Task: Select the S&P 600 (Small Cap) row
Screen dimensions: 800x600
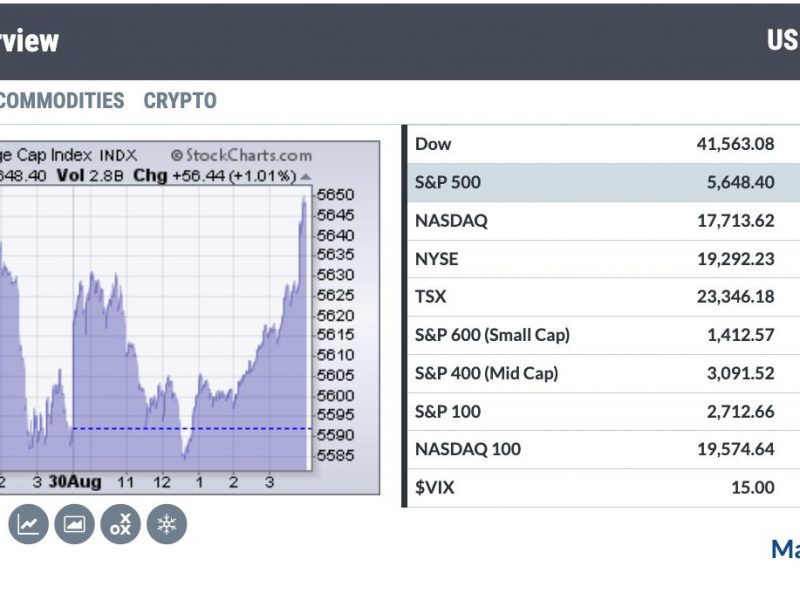Action: pyautogui.click(x=604, y=335)
